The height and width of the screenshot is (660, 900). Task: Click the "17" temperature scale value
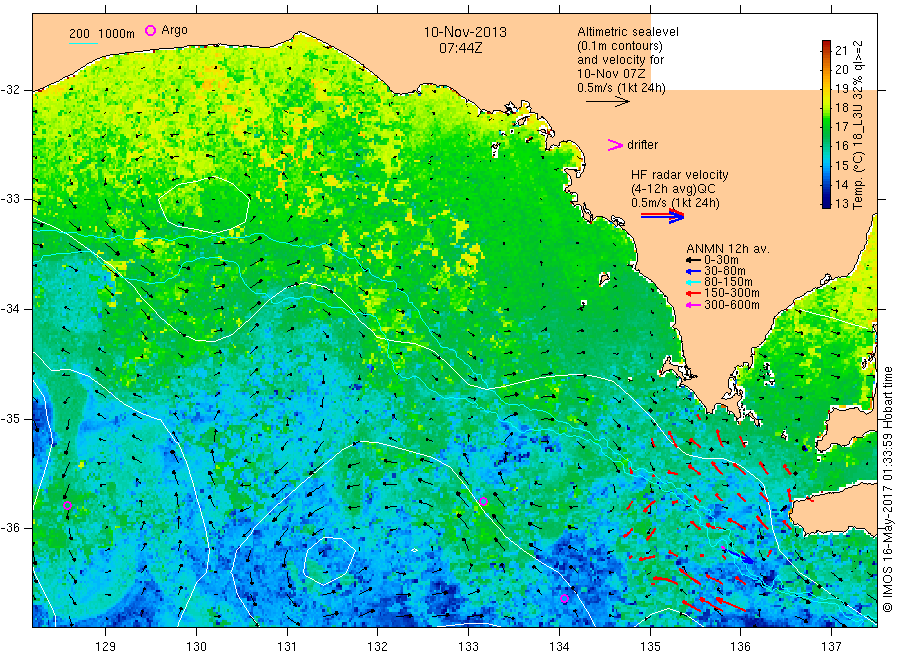point(841,127)
